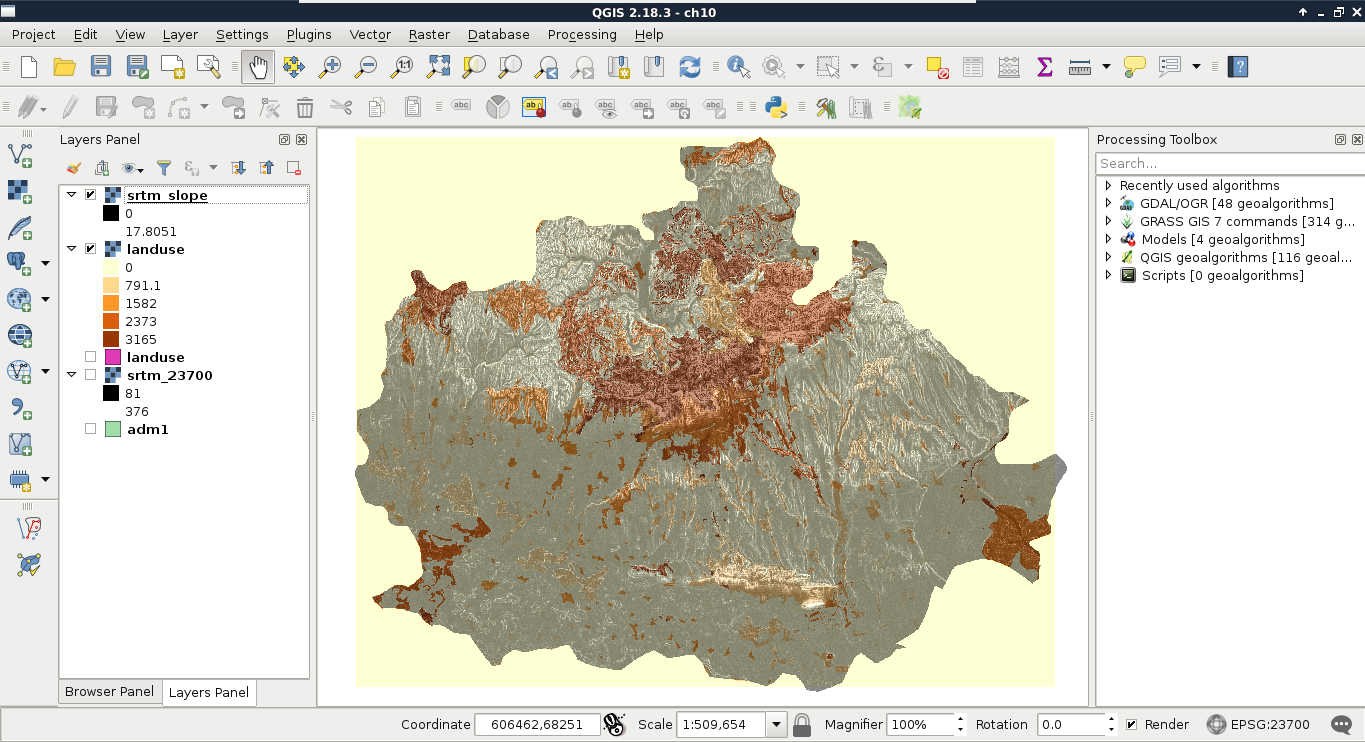The image size is (1365, 742).
Task: Click the Refresh map icon
Action: point(689,67)
